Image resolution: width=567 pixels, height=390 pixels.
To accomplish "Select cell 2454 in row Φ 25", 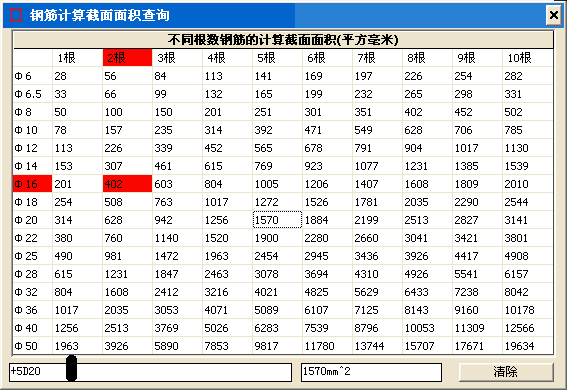I will (x=277, y=256).
